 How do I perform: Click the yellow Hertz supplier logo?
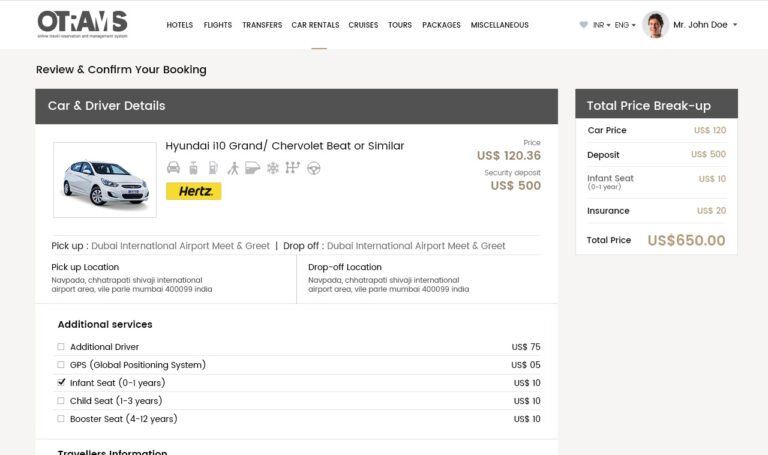(193, 191)
